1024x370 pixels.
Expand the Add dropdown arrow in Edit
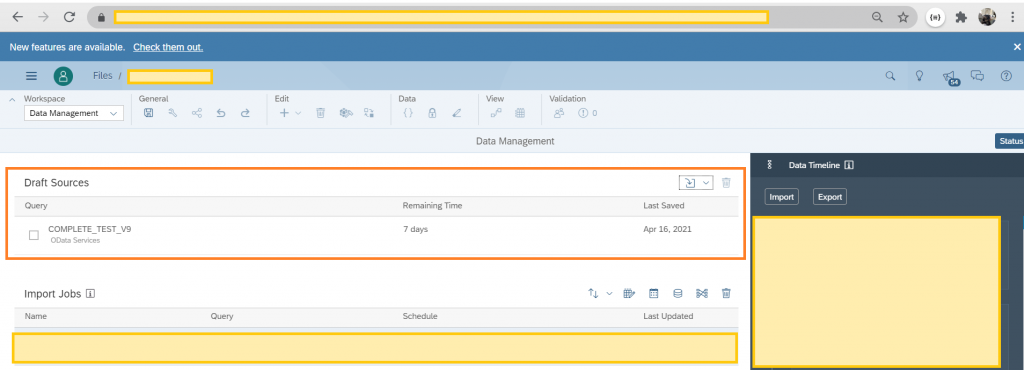coord(298,113)
